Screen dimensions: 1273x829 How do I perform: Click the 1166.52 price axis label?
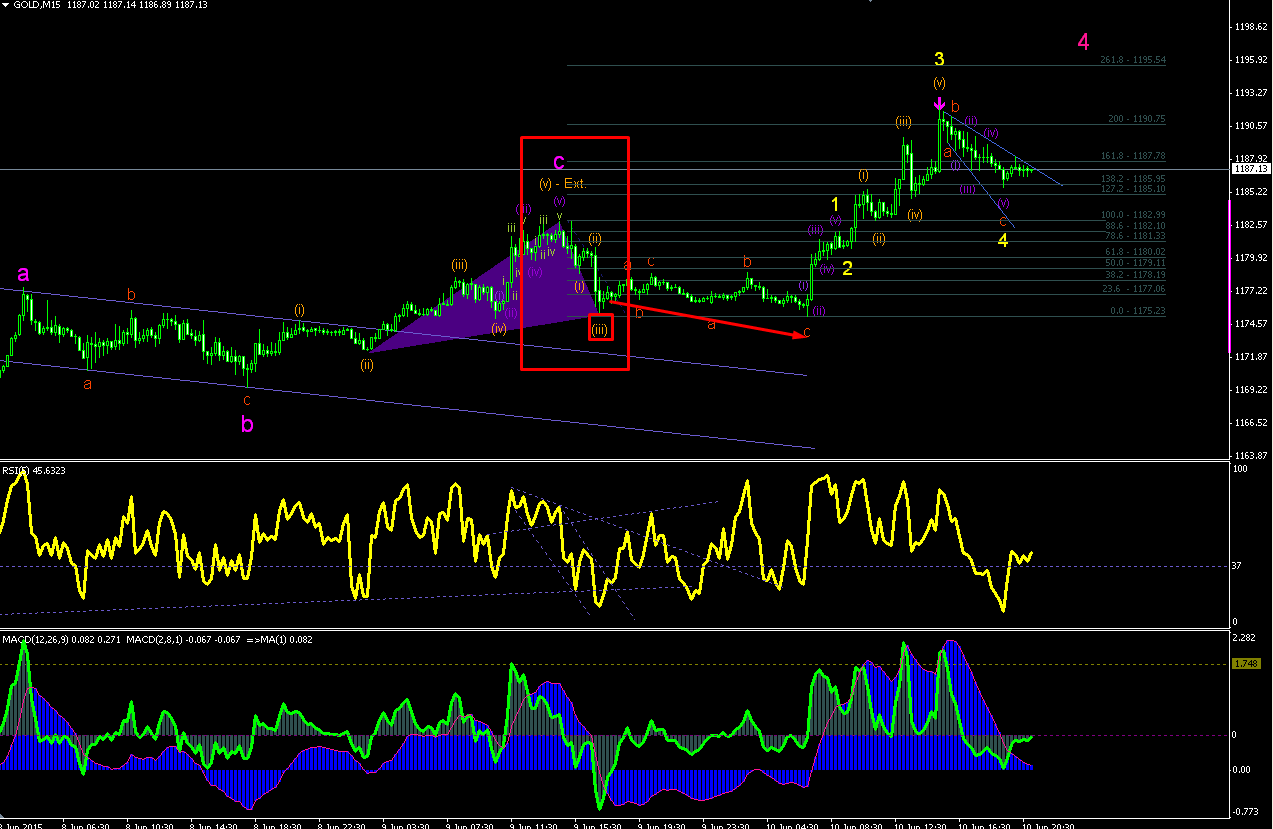pyautogui.click(x=1250, y=423)
